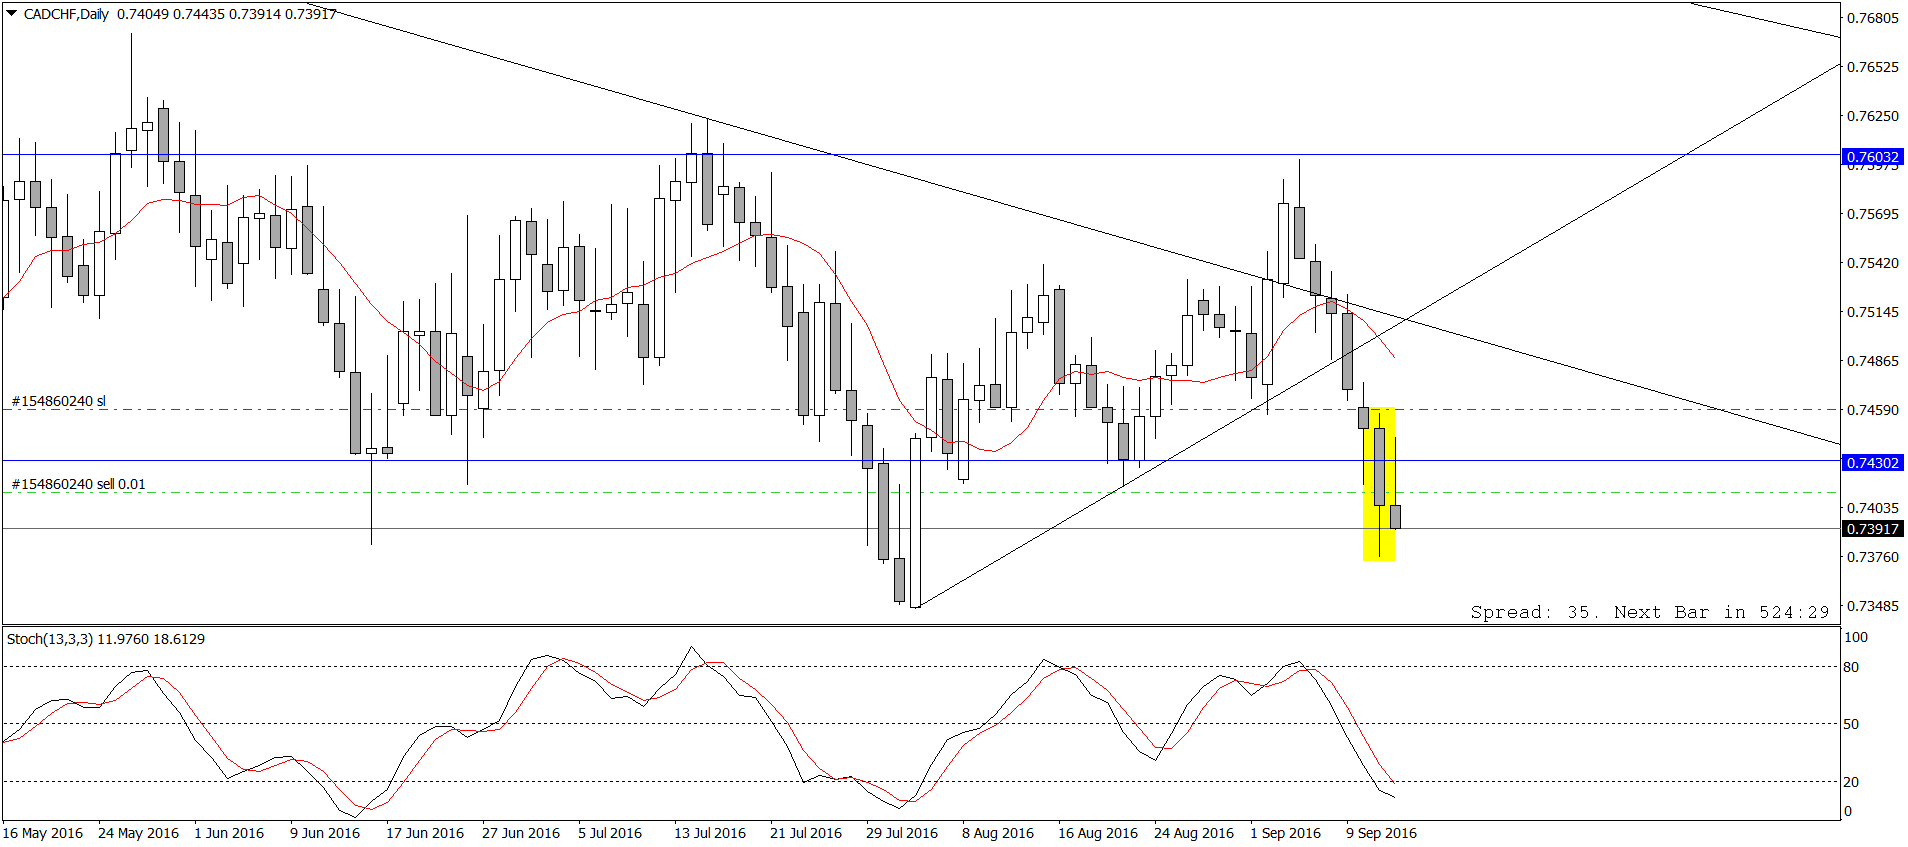Click the 5 Jul 2016 date label

pyautogui.click(x=610, y=833)
